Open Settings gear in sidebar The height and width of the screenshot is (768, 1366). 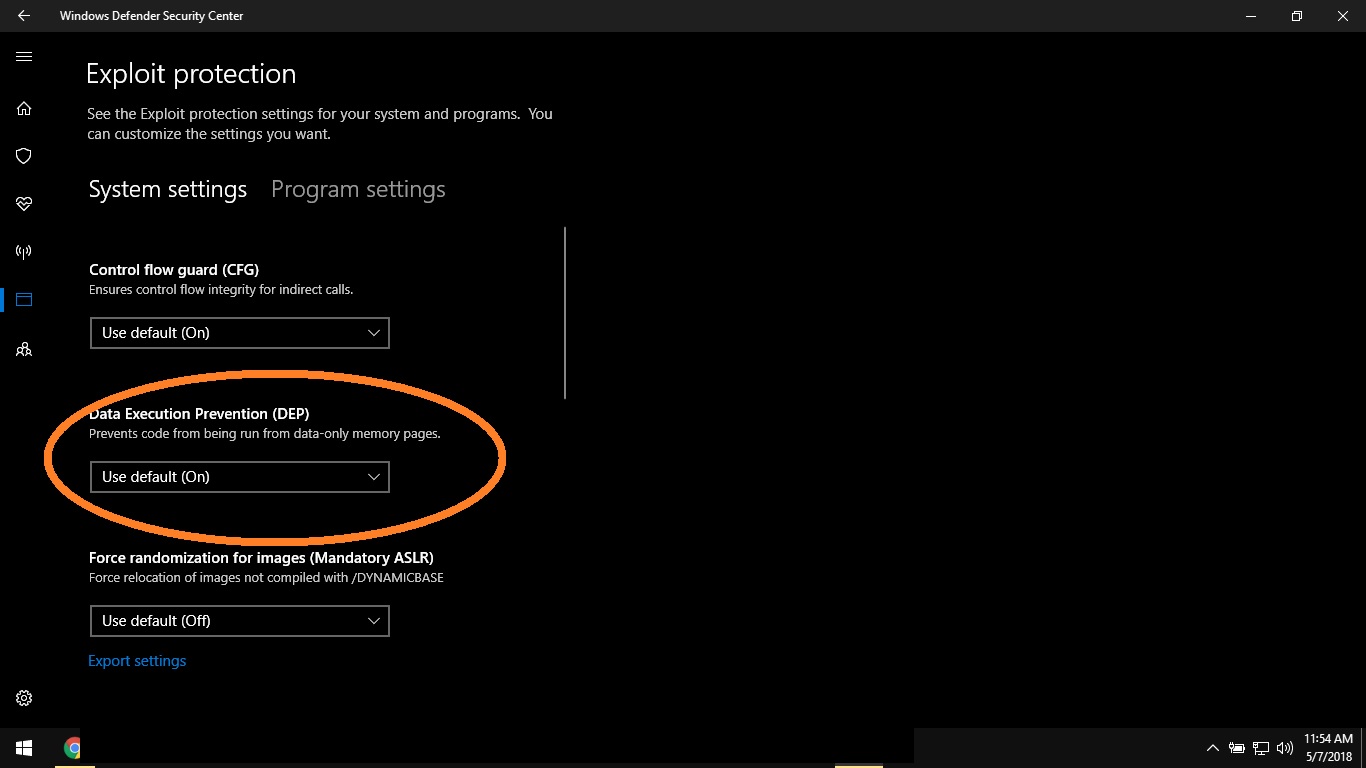(24, 698)
